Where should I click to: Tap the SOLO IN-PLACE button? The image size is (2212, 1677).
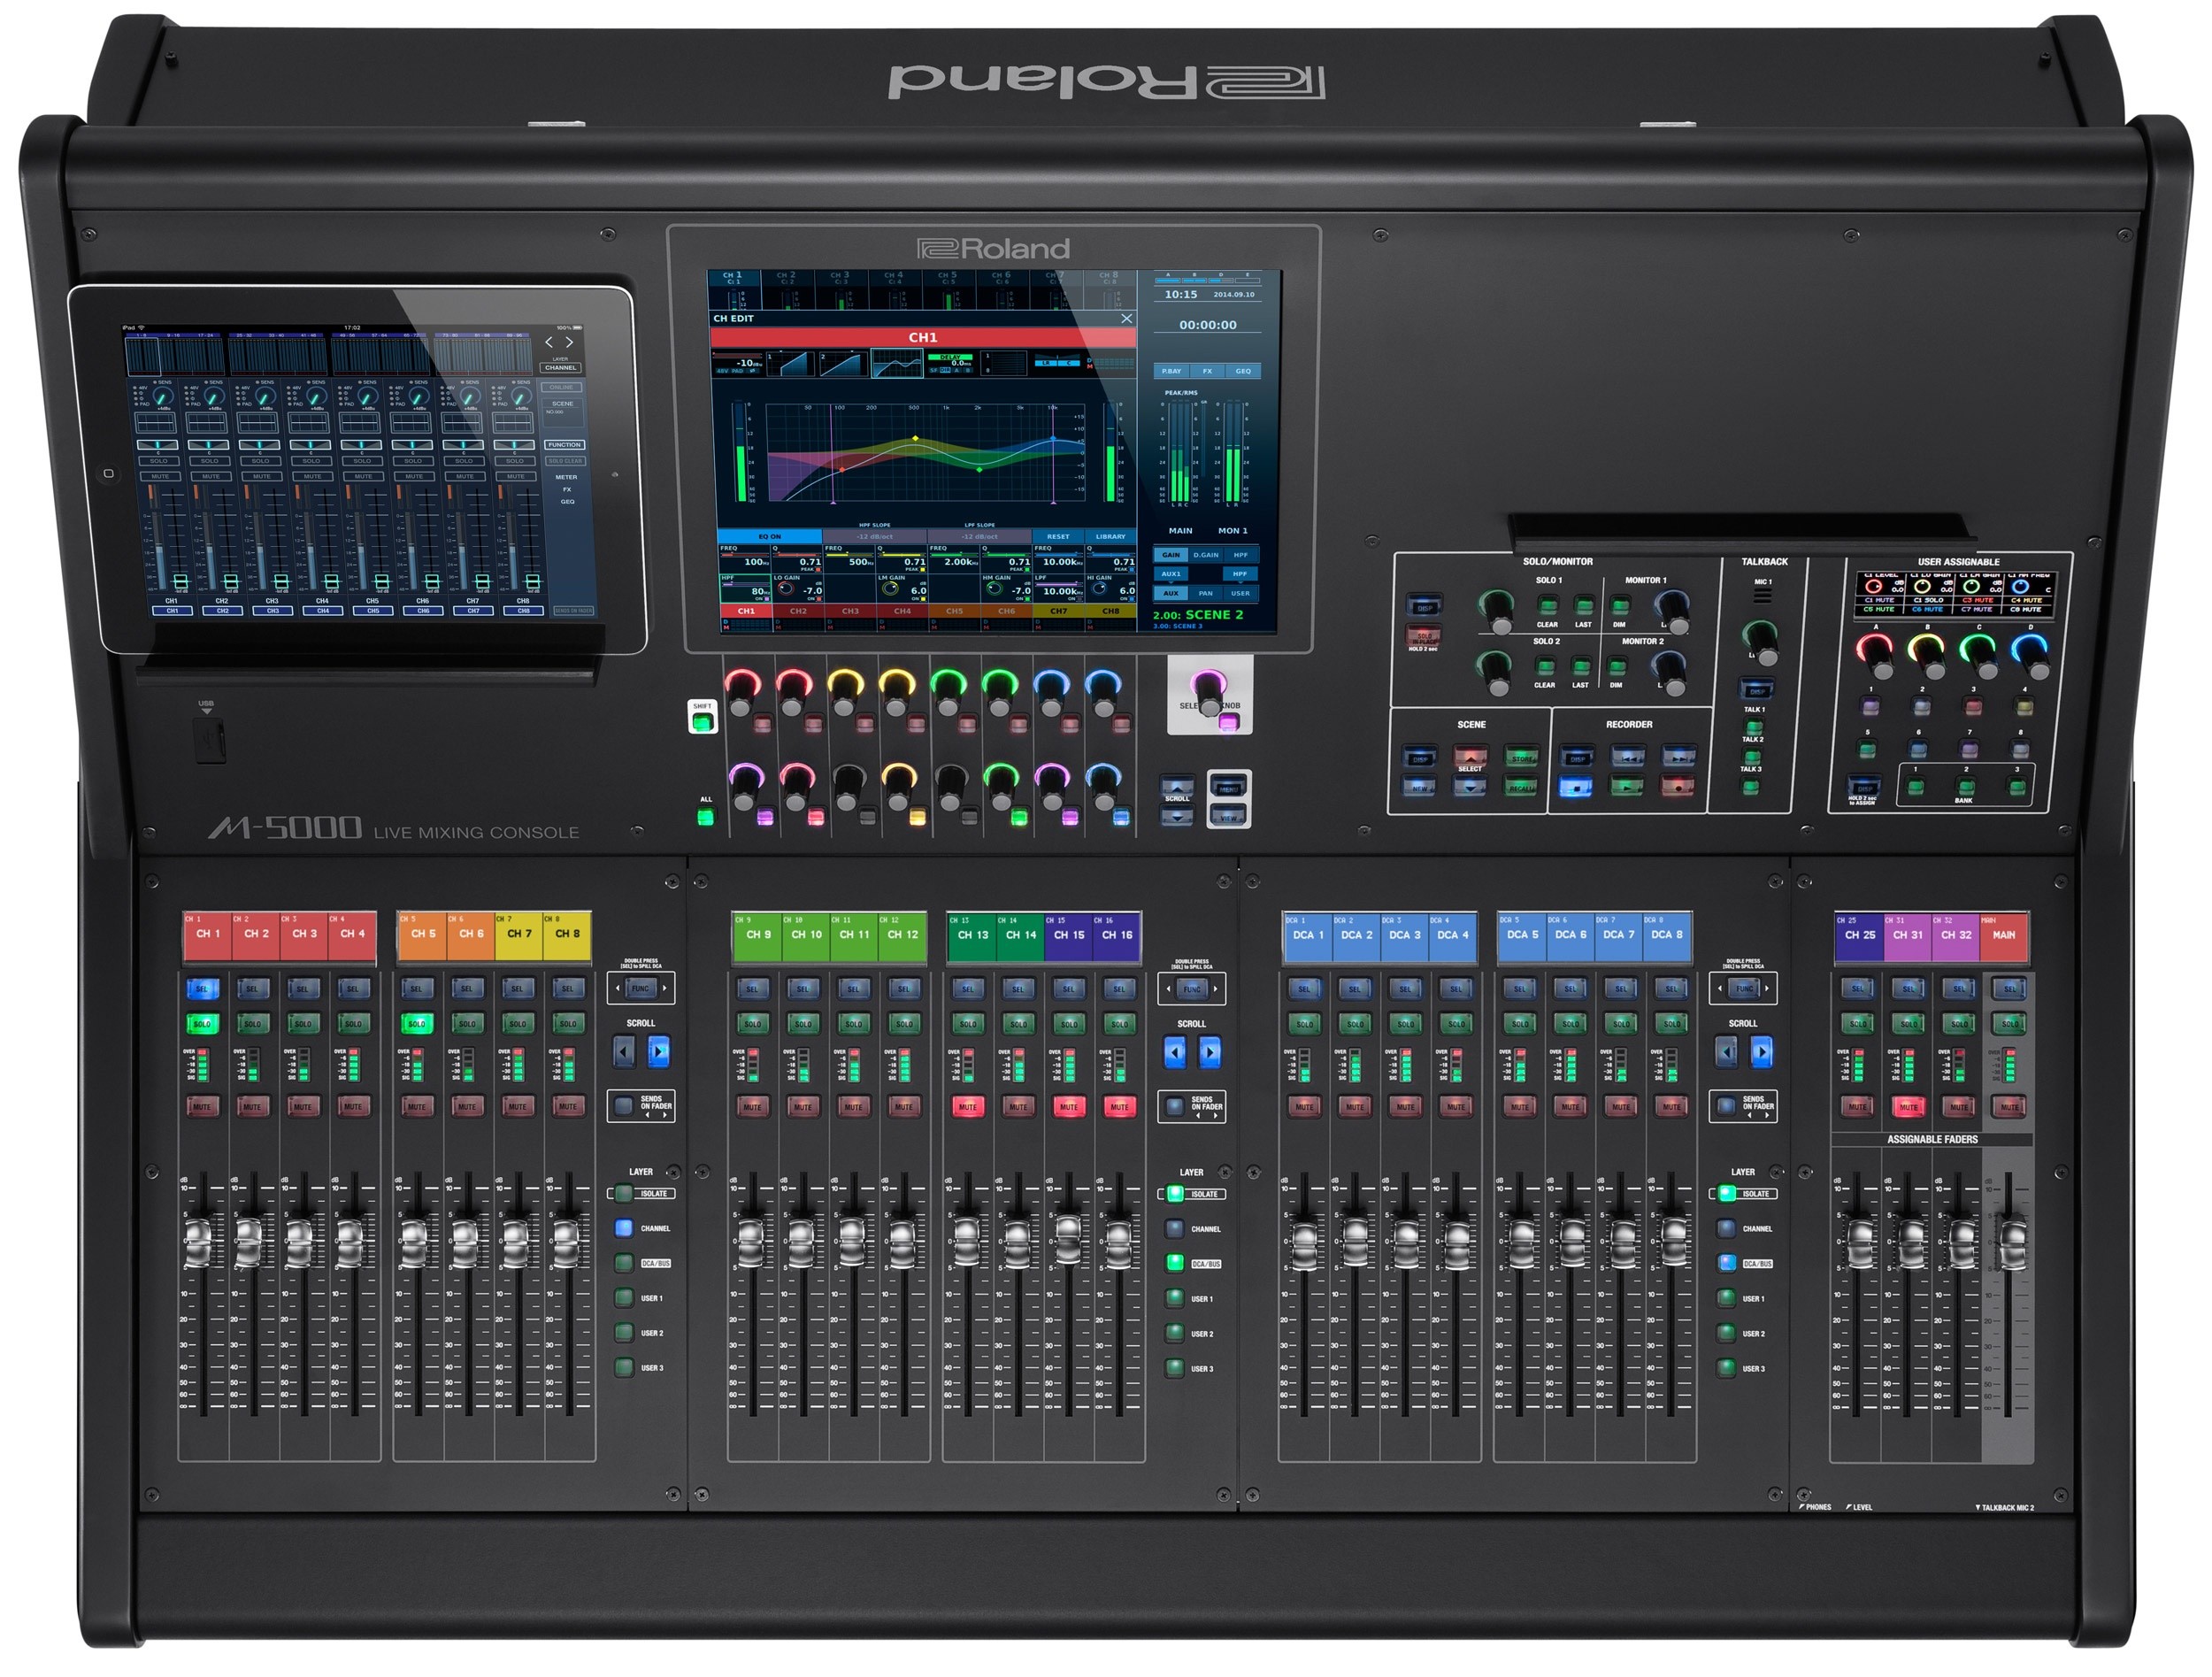(x=1424, y=635)
